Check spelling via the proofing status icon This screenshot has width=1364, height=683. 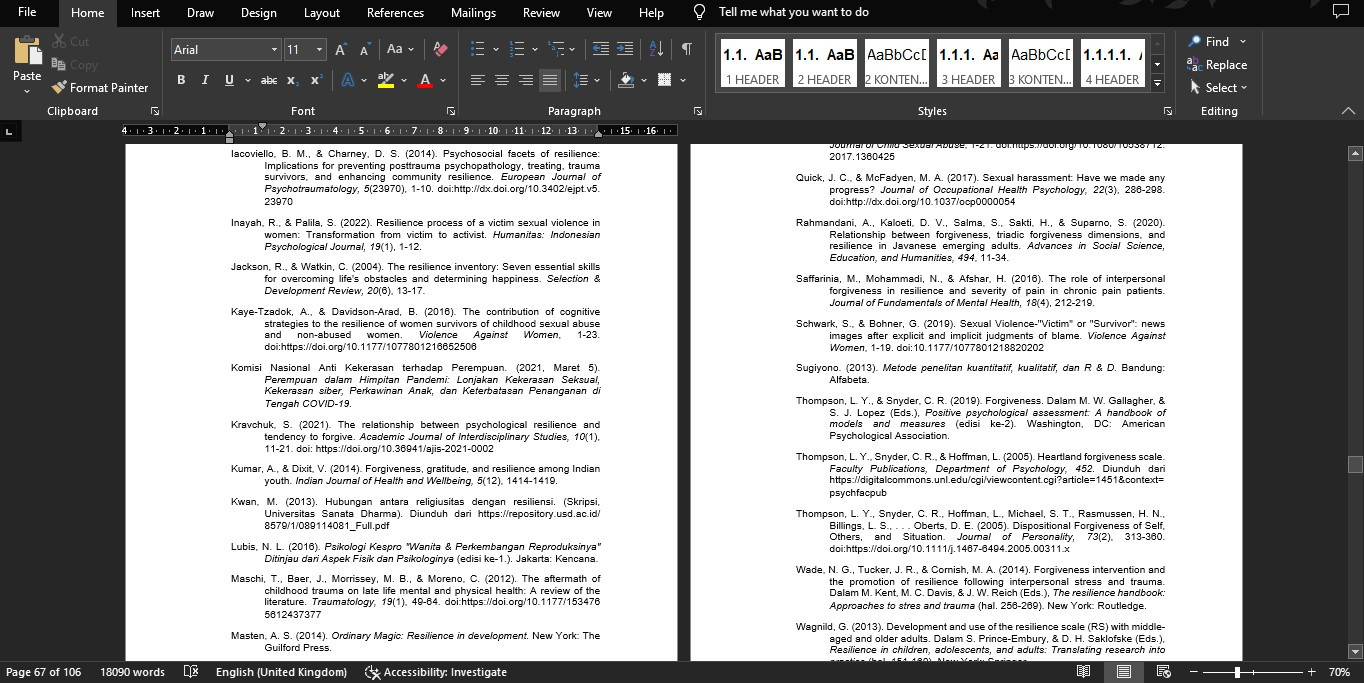coord(191,672)
